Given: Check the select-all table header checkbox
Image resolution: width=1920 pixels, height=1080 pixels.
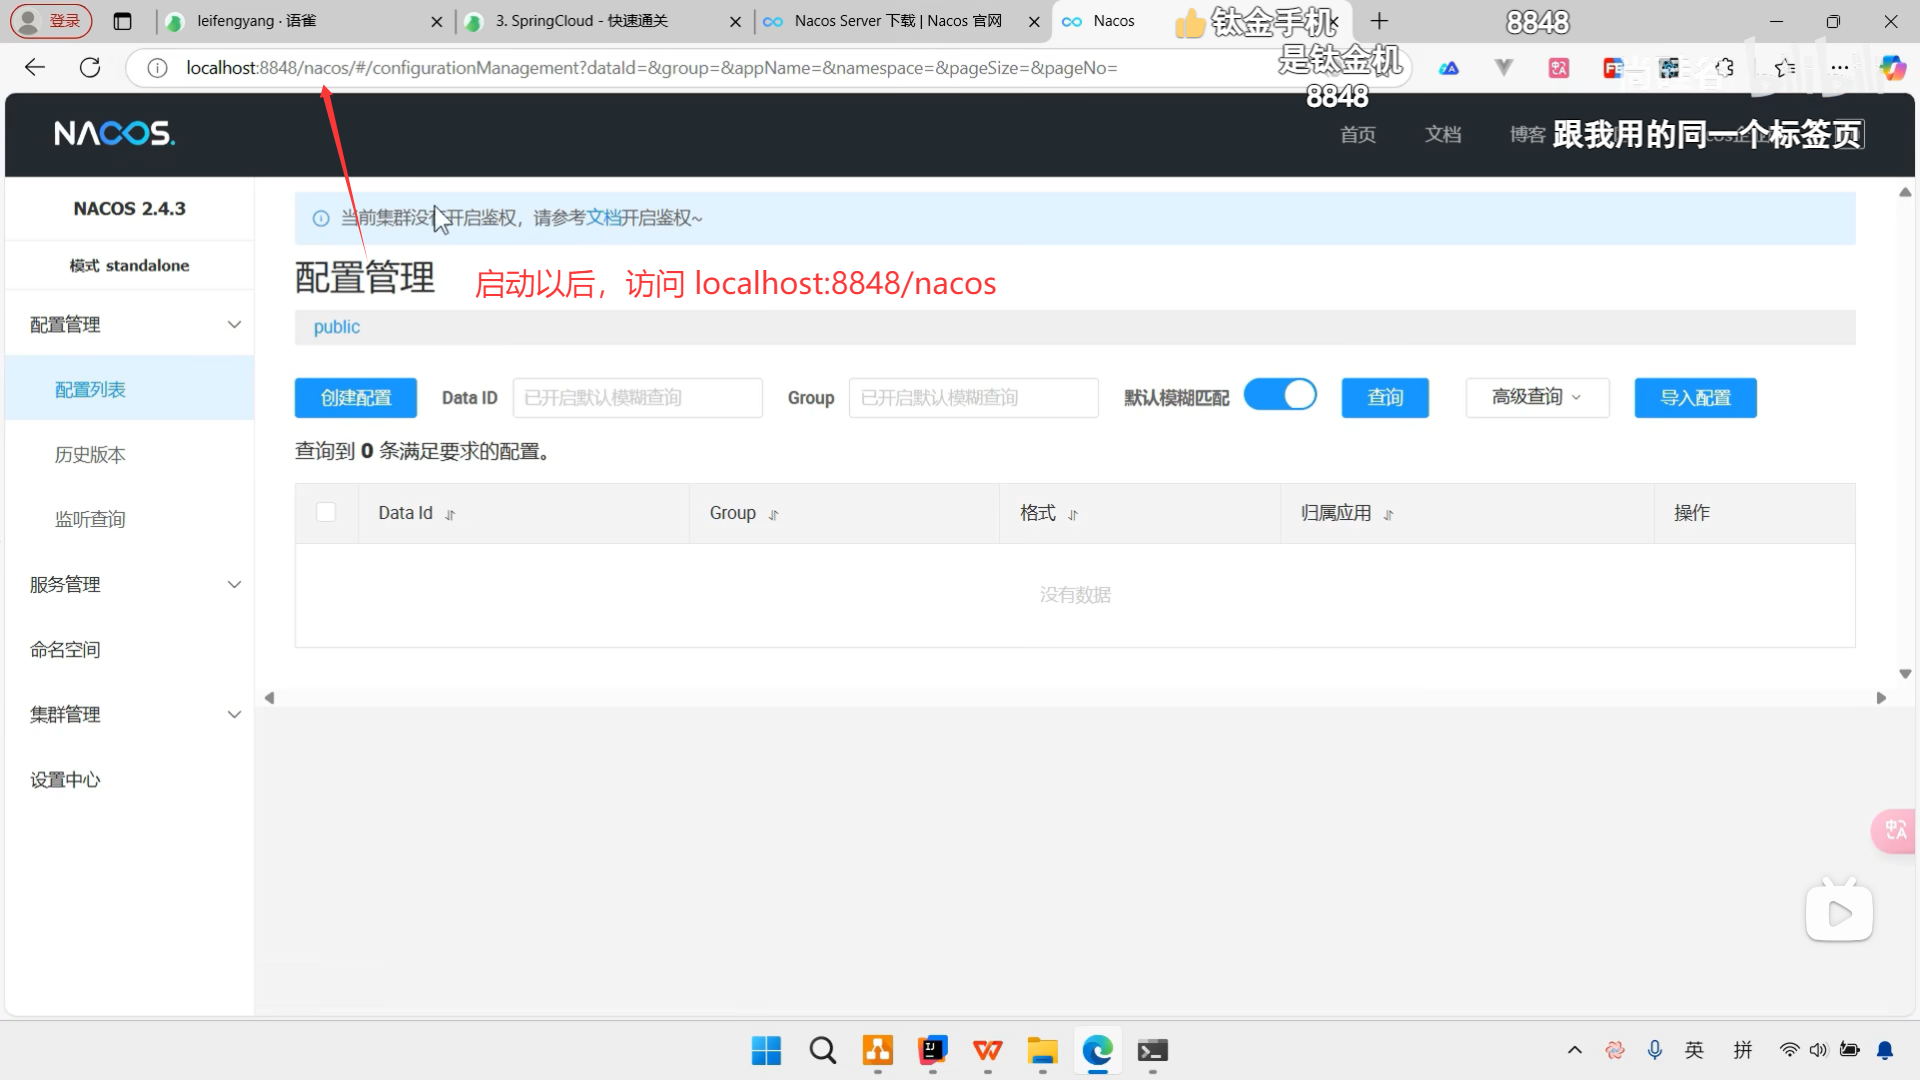Looking at the screenshot, I should point(326,512).
